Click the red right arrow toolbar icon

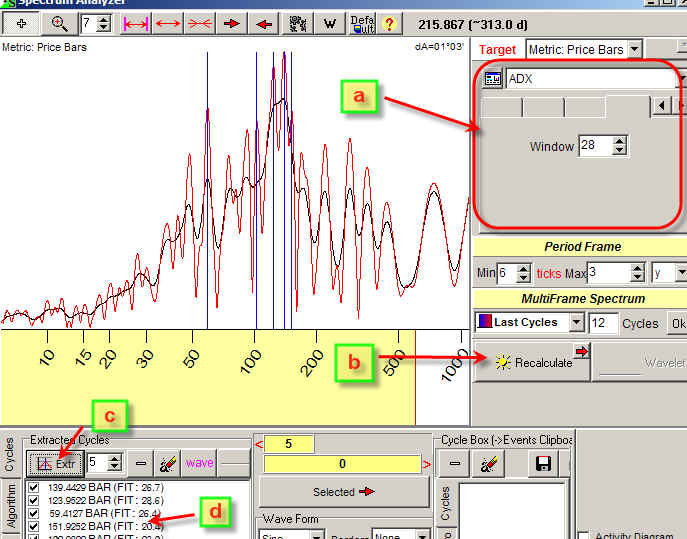[232, 22]
